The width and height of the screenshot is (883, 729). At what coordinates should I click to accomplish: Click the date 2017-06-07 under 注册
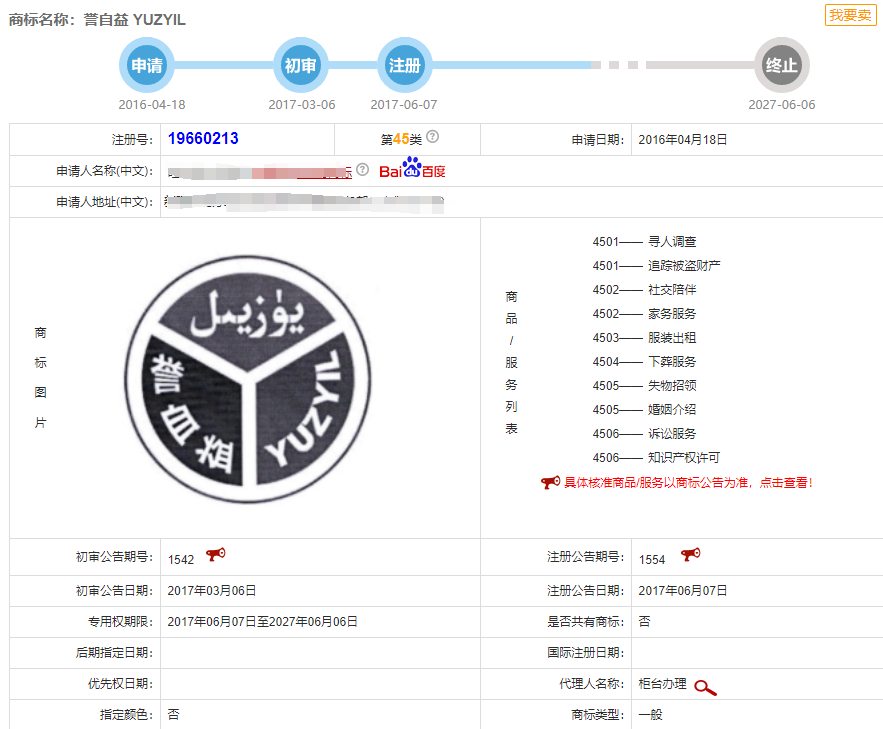[x=404, y=105]
